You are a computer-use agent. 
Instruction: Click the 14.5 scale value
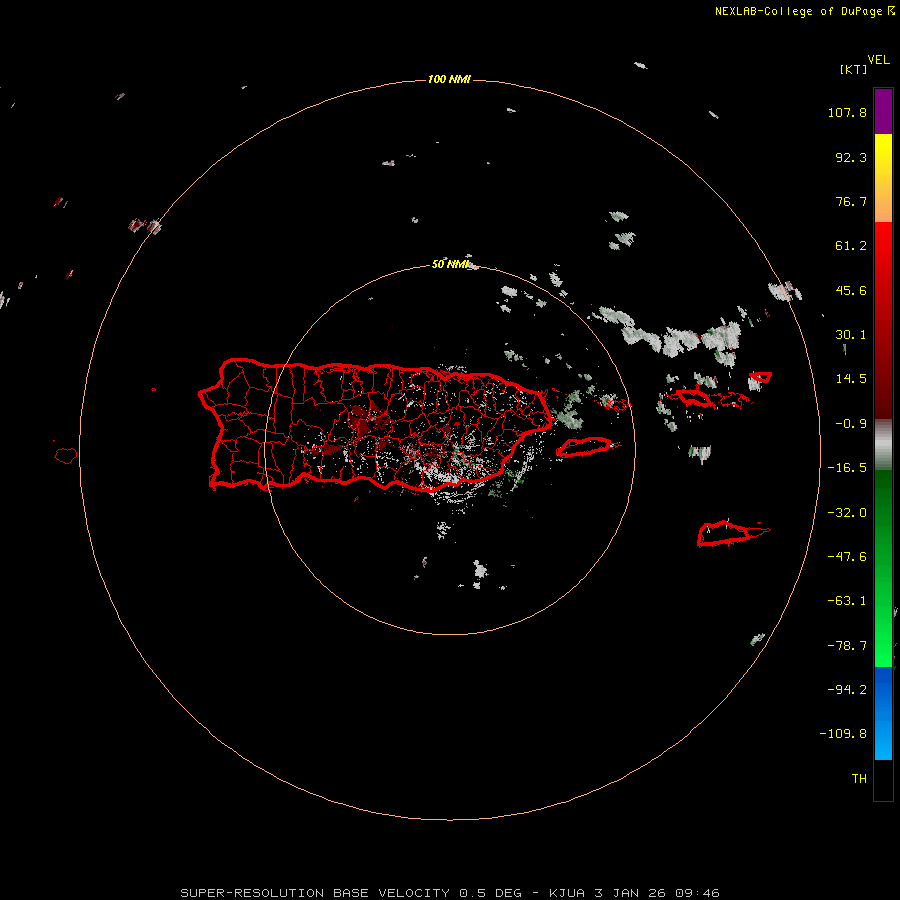click(x=851, y=379)
